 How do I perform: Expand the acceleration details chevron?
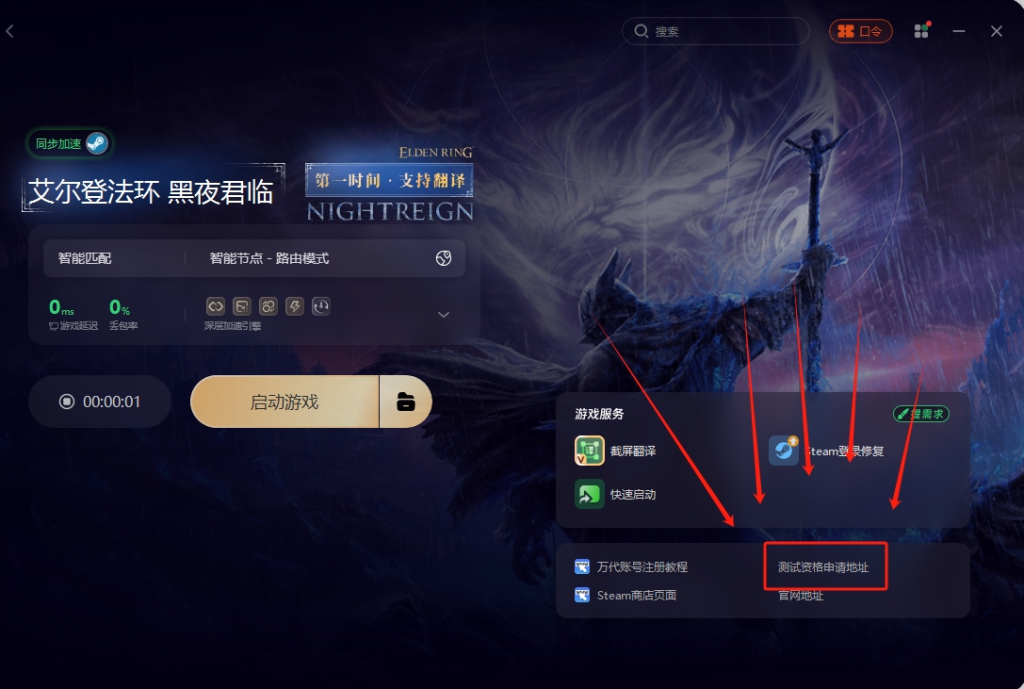coord(443,315)
